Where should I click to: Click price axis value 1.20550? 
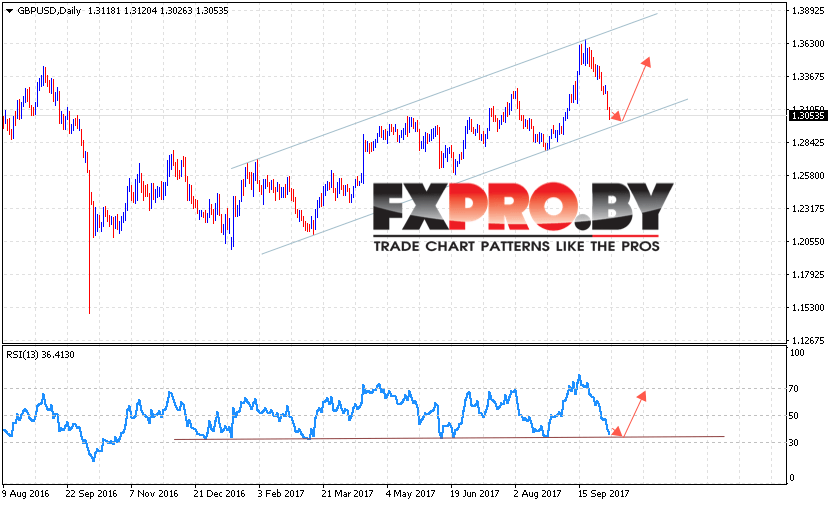point(808,242)
